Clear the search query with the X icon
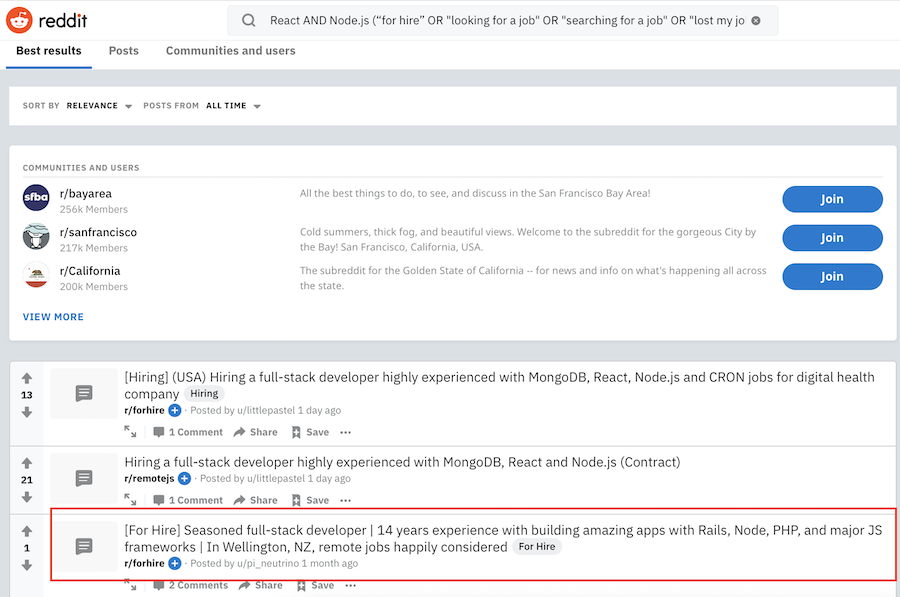The height and width of the screenshot is (597, 900). click(756, 21)
